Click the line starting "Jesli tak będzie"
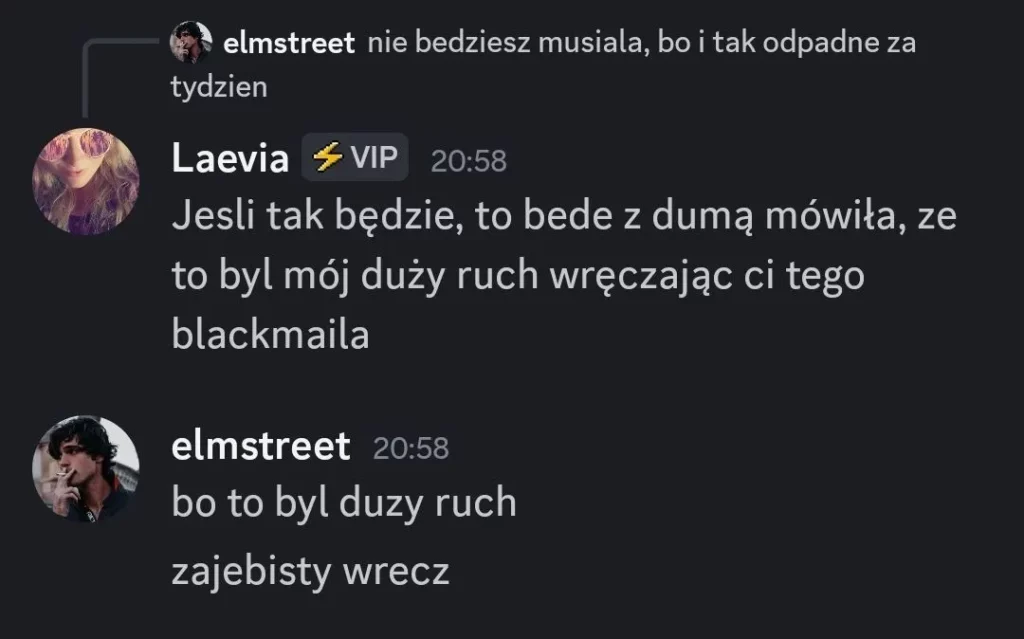 click(564, 218)
